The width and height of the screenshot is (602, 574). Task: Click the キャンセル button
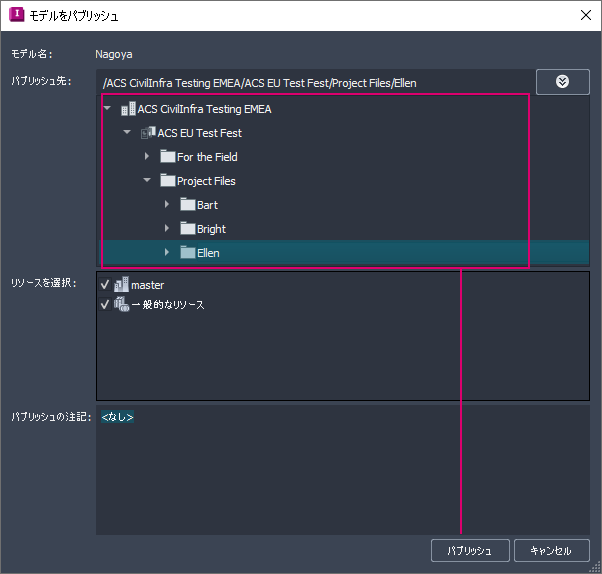(551, 551)
